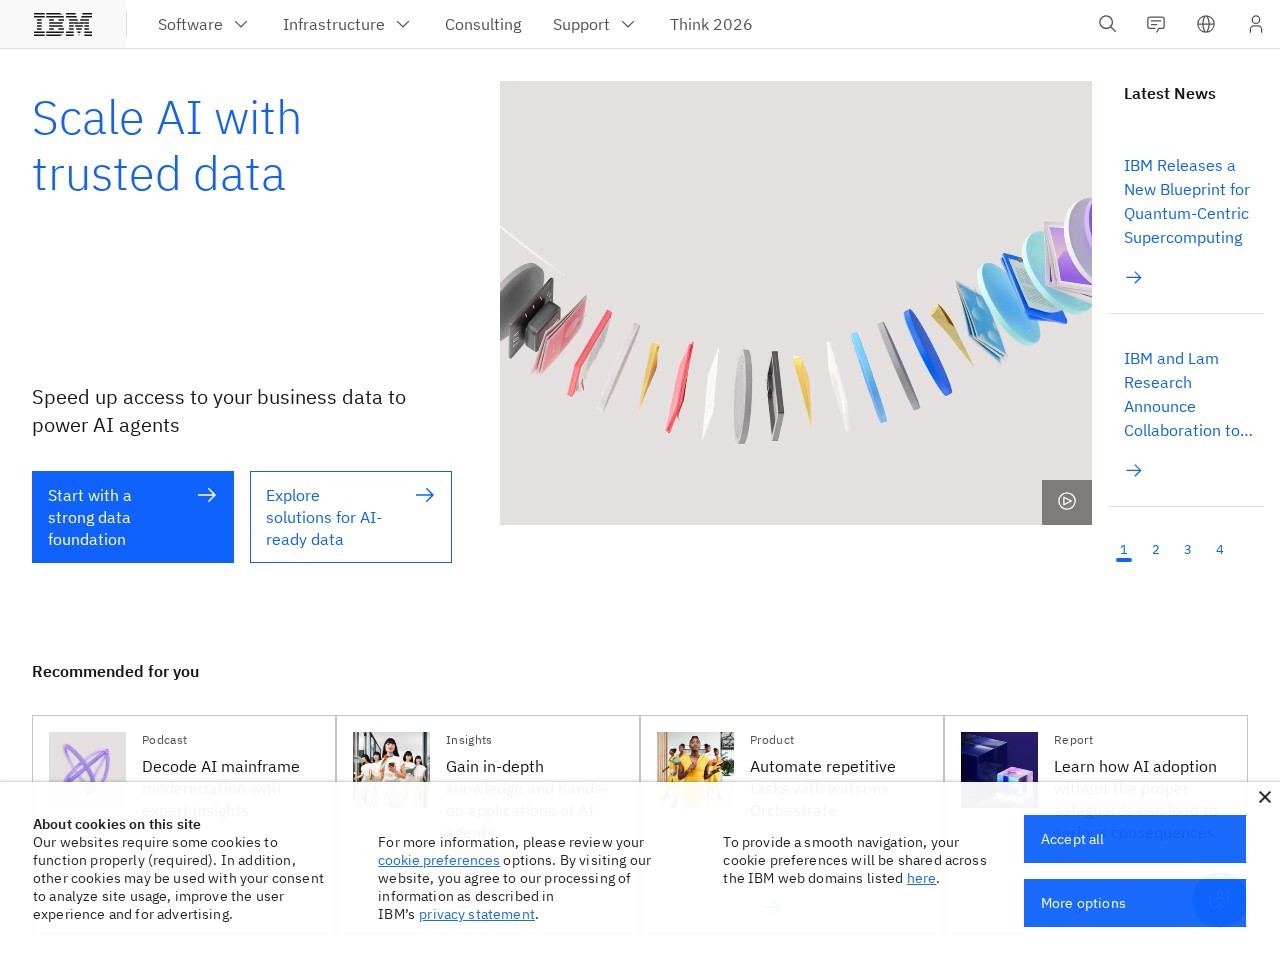Click the arrow on the watsonx Orchestrate card
Viewport: 1280px width, 960px height.
point(772,907)
